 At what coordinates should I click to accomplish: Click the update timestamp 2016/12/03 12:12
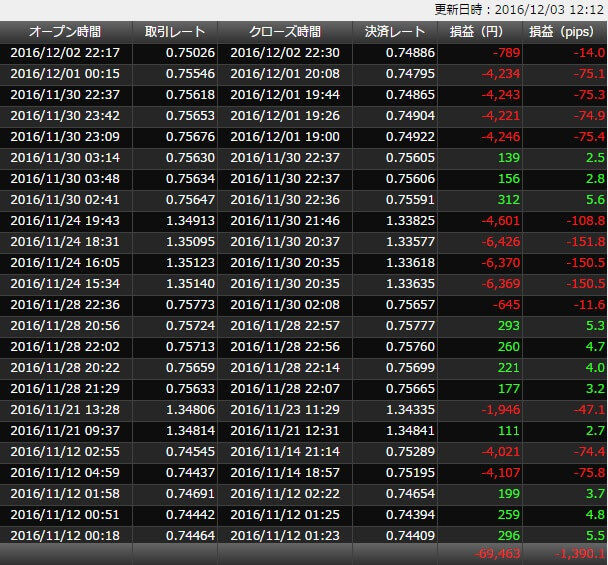tap(549, 9)
